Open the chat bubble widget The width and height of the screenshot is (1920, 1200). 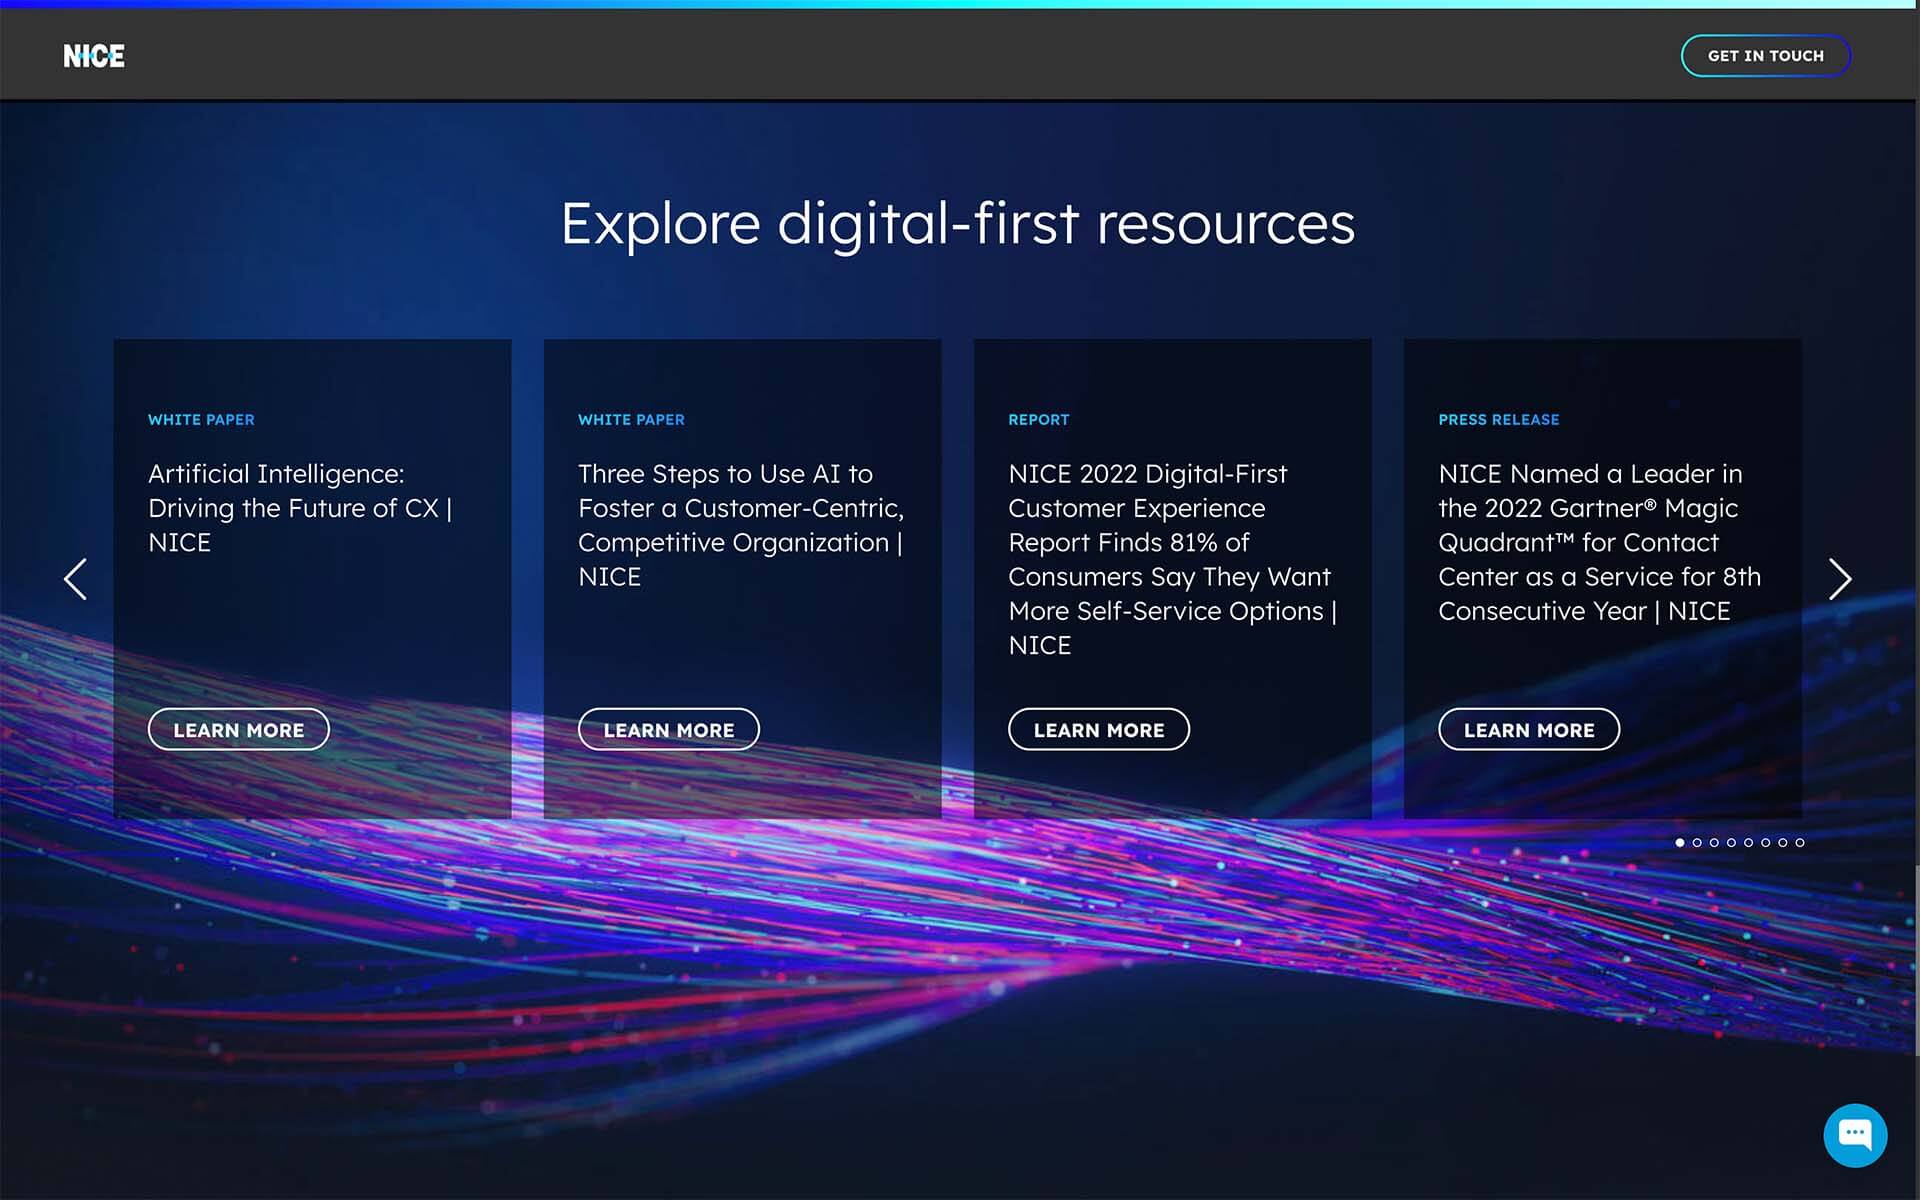1855,1135
